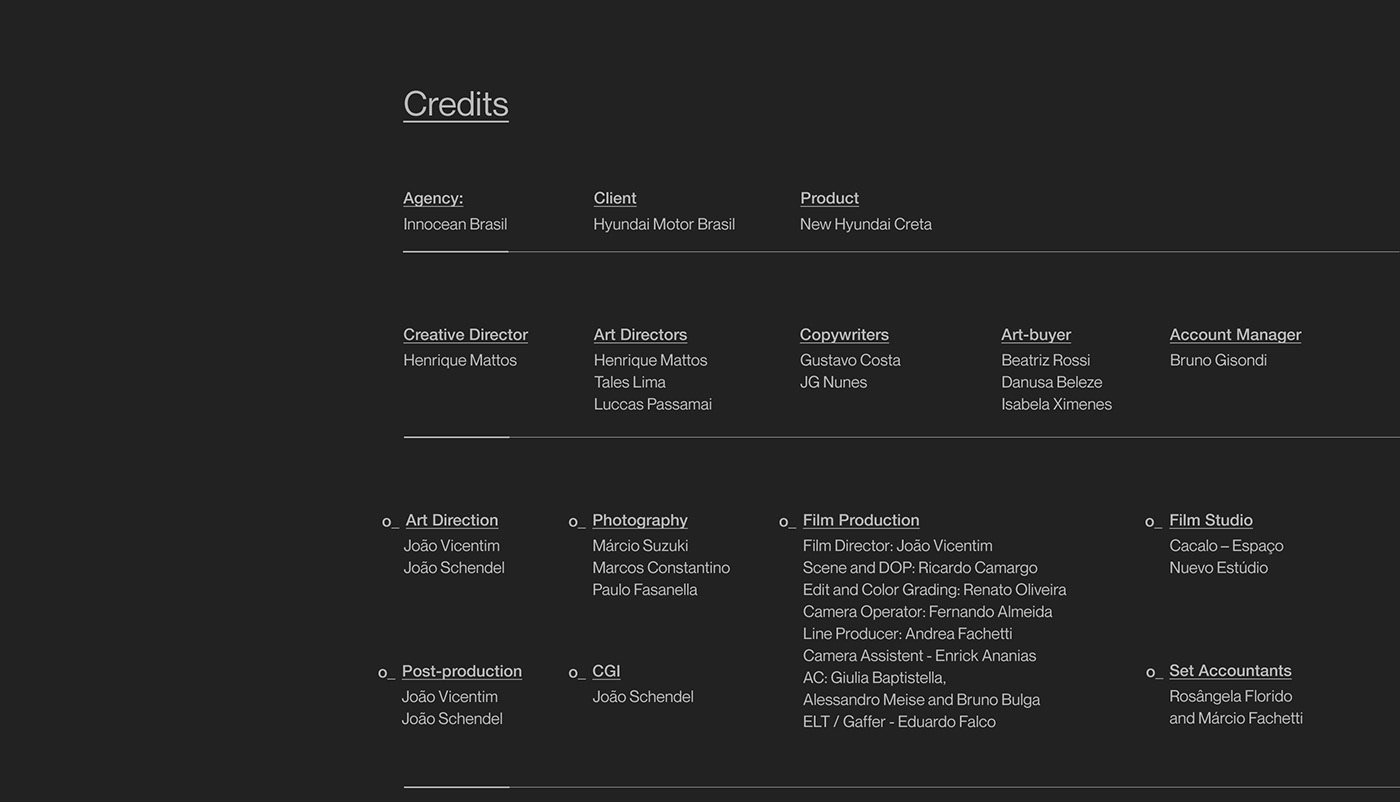Click the bullet marker beside Photography
1400x802 pixels.
576,522
